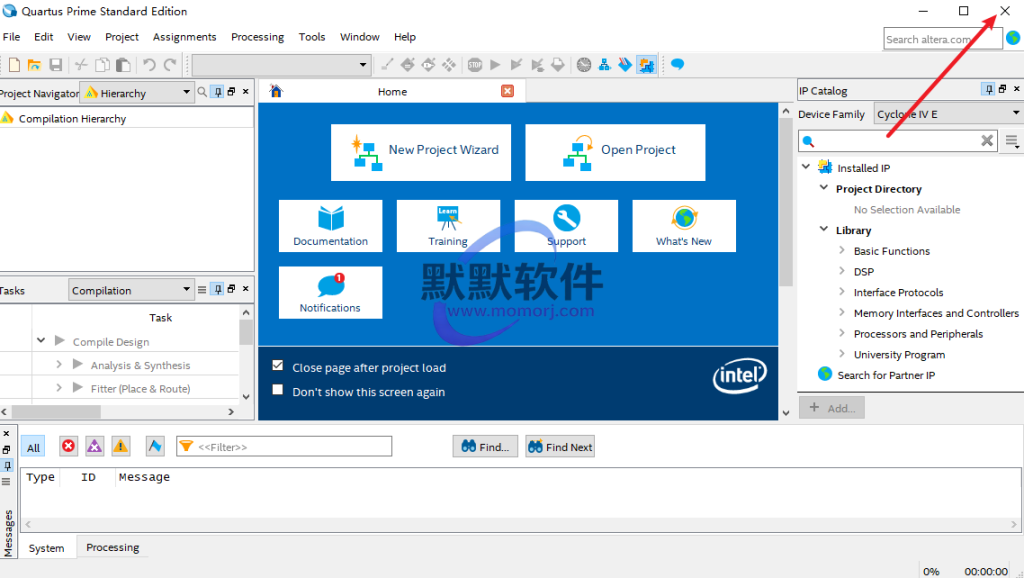Expand Analysis & Synthesis task
The height and width of the screenshot is (578, 1024).
coord(59,364)
